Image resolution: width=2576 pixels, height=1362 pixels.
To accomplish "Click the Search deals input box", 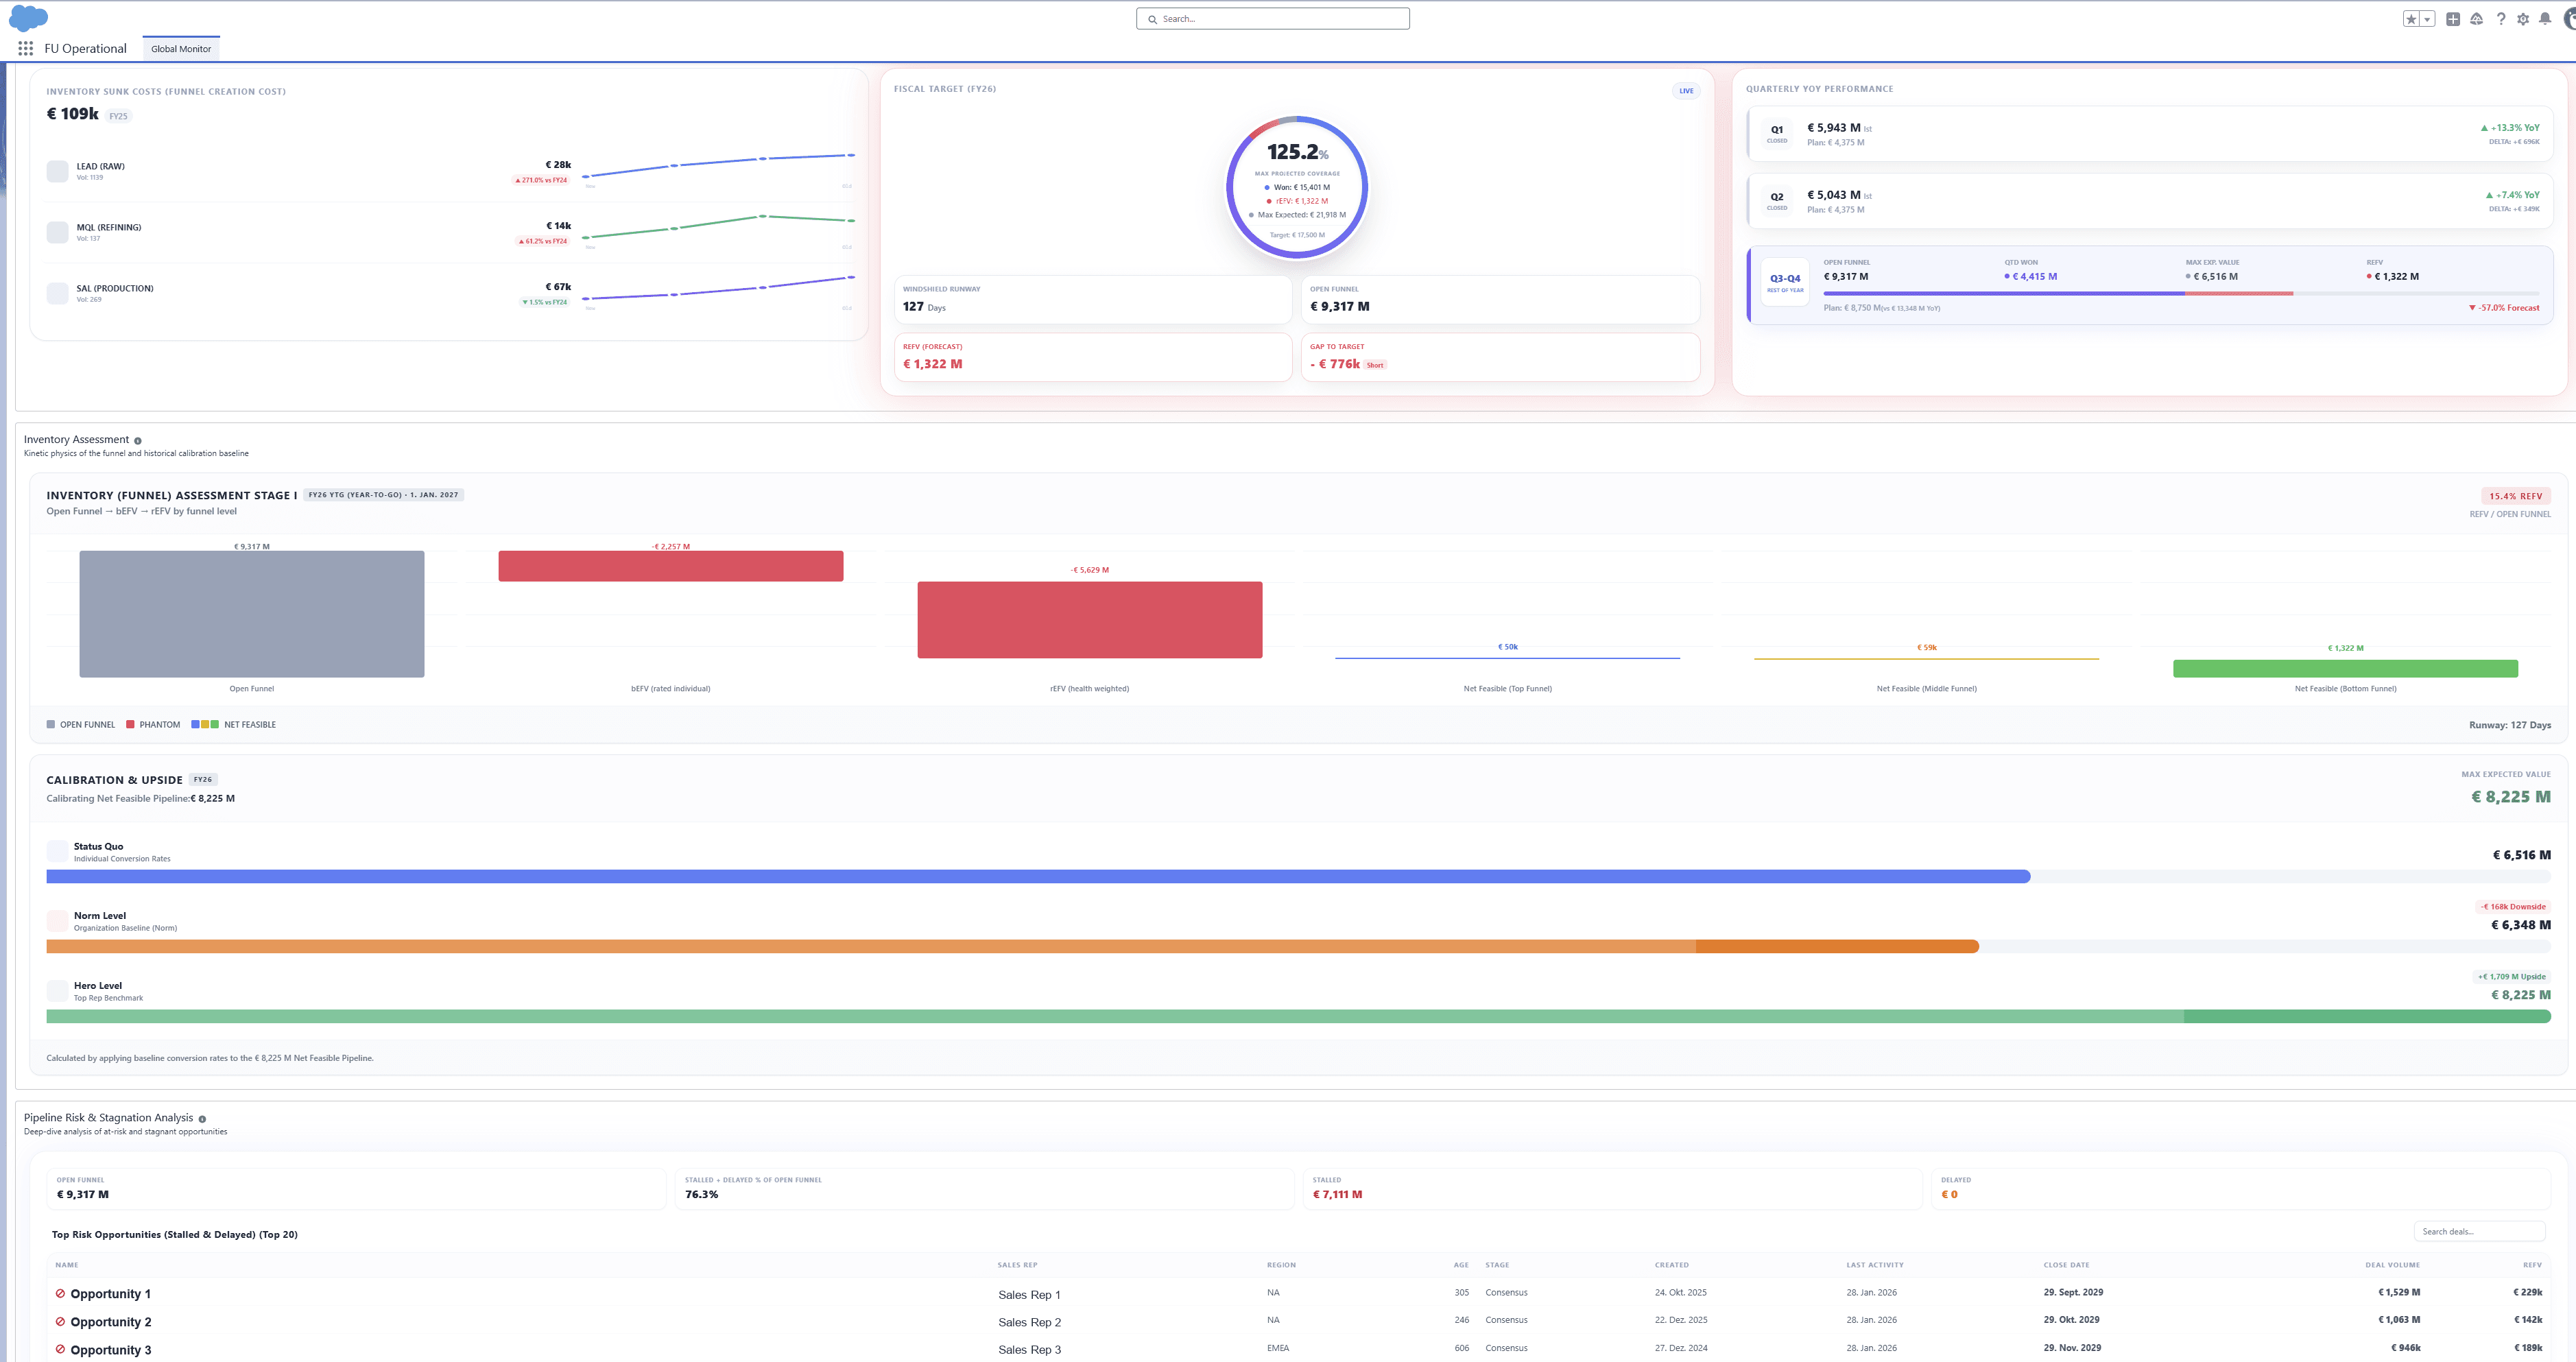I will point(2479,1231).
